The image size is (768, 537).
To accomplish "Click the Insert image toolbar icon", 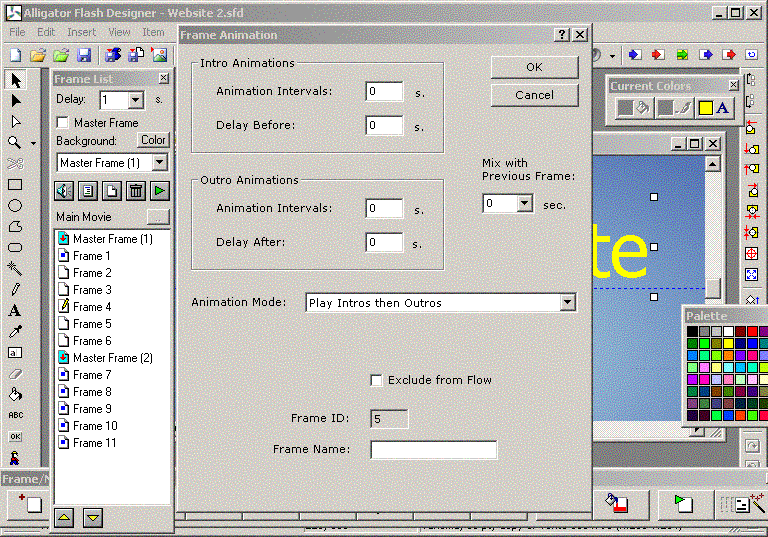I will click(x=159, y=55).
